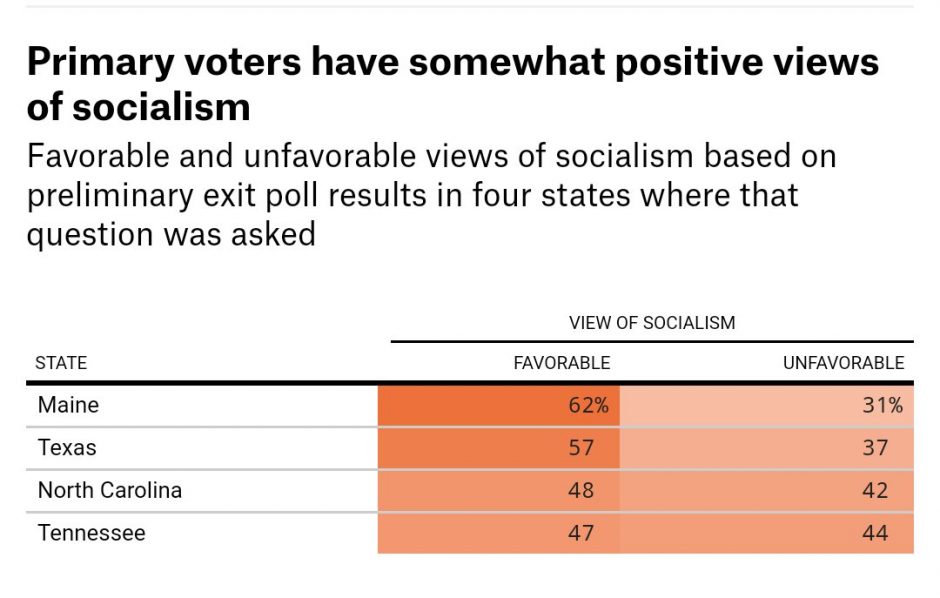
Task: Click the UNFAVORABLE column header
Action: tap(843, 363)
